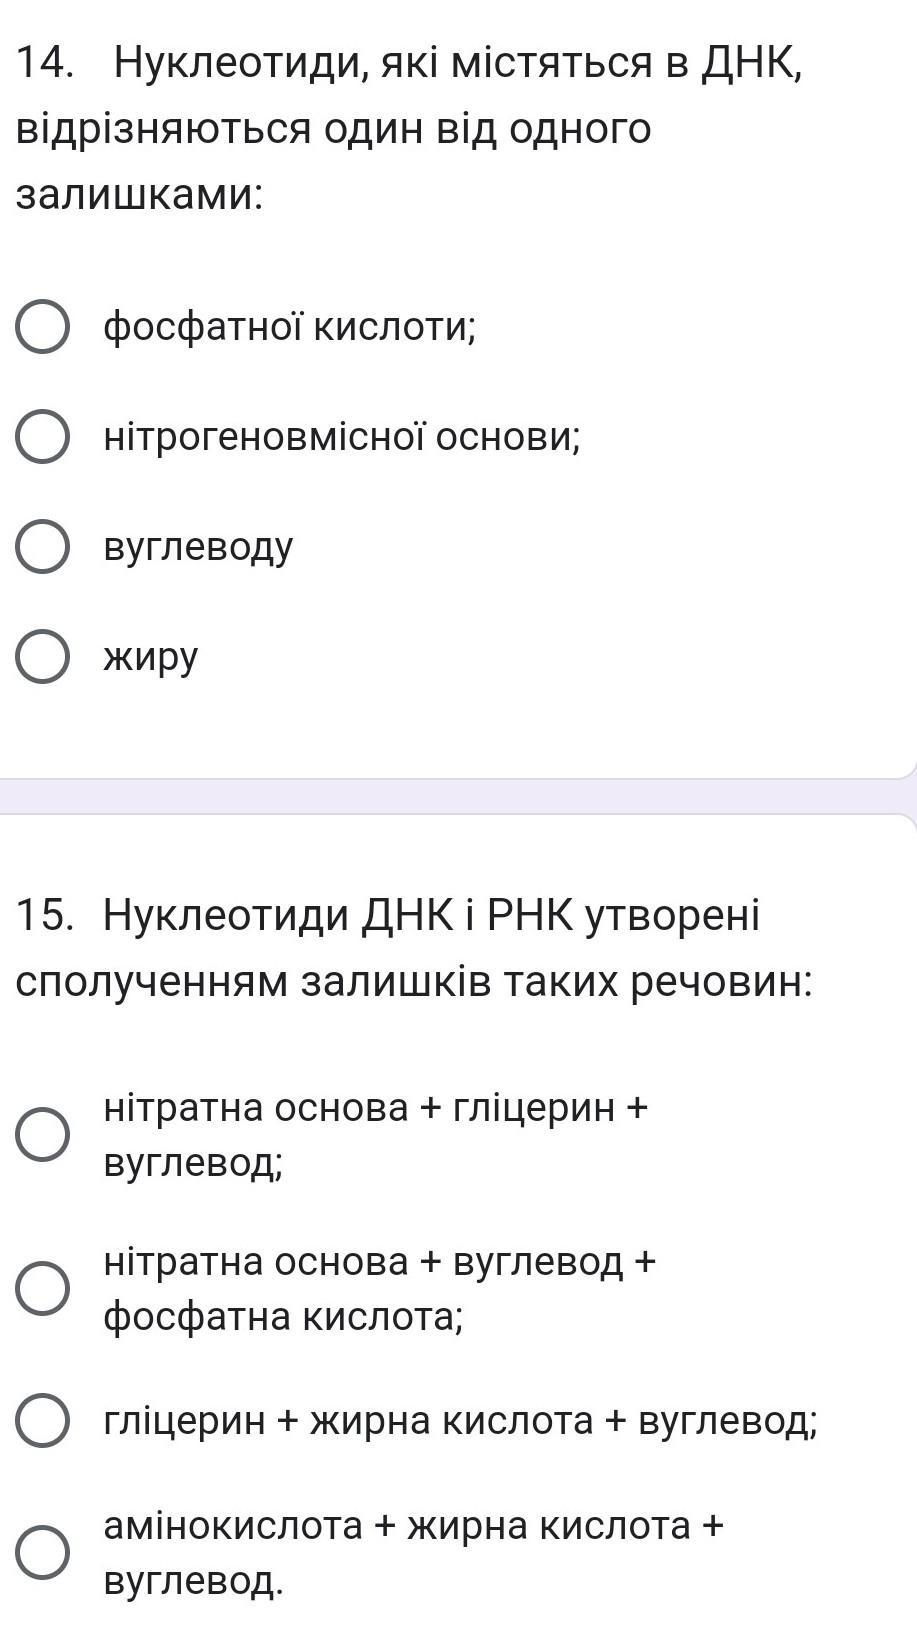The width and height of the screenshot is (917, 1644).
Task: Tap the «вуглеводу» answer label
Action: coord(198,547)
